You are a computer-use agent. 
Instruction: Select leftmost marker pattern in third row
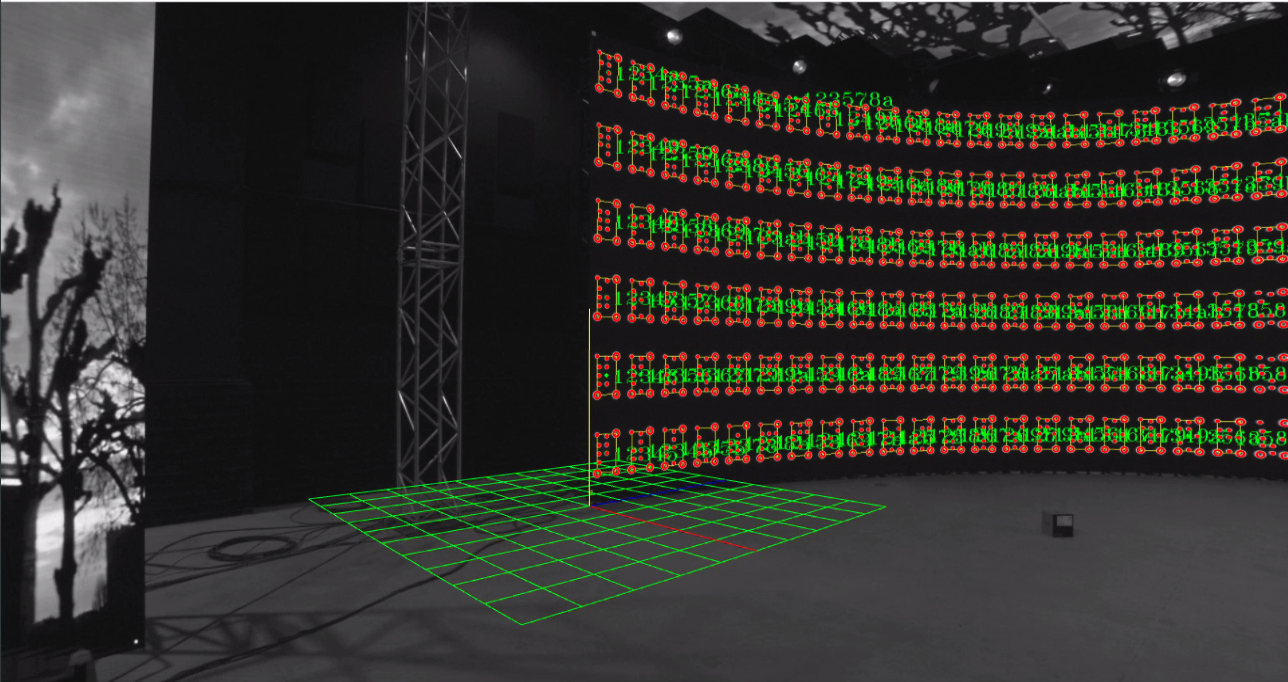(x=608, y=221)
